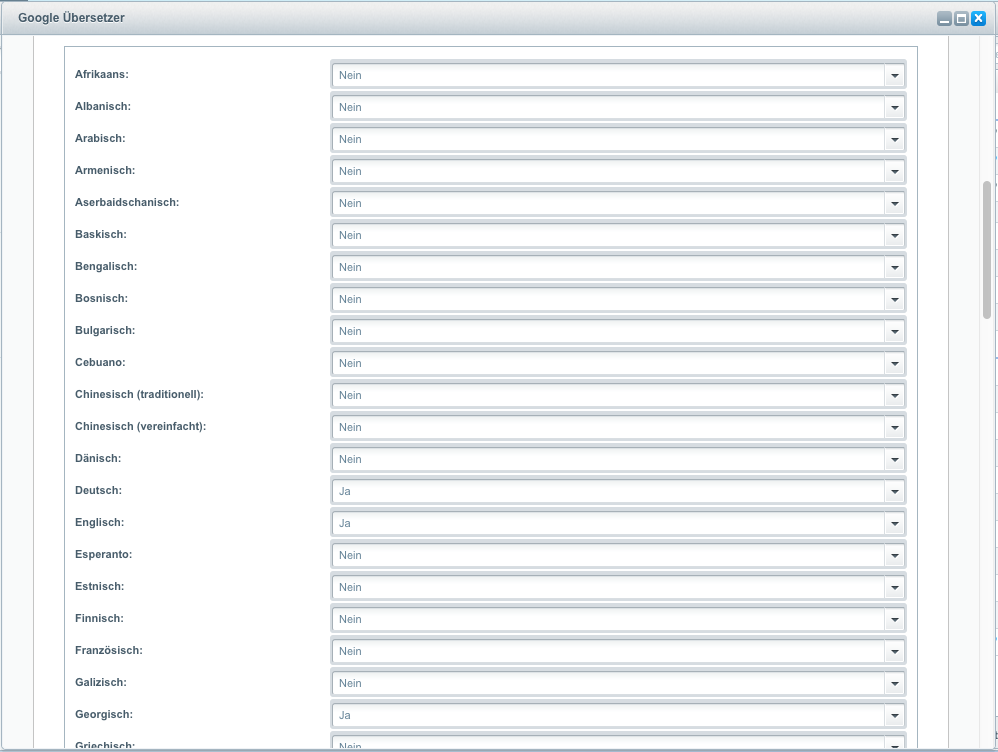Screen dimensions: 998x752
Task: Open the Dänisch dropdown arrow
Action: [x=894, y=459]
